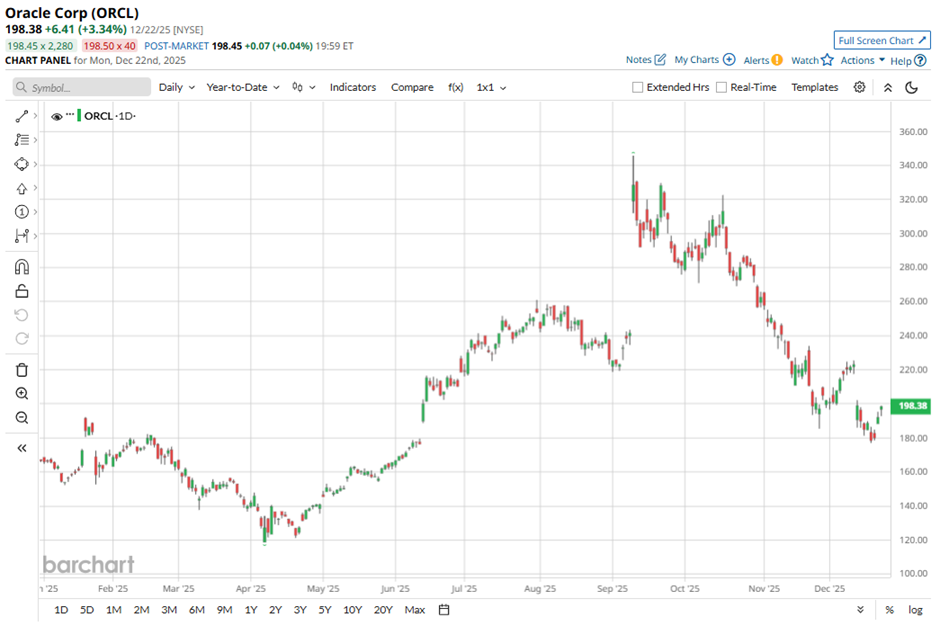Select the 1D time range
This screenshot has height=626, width=940.
61,610
